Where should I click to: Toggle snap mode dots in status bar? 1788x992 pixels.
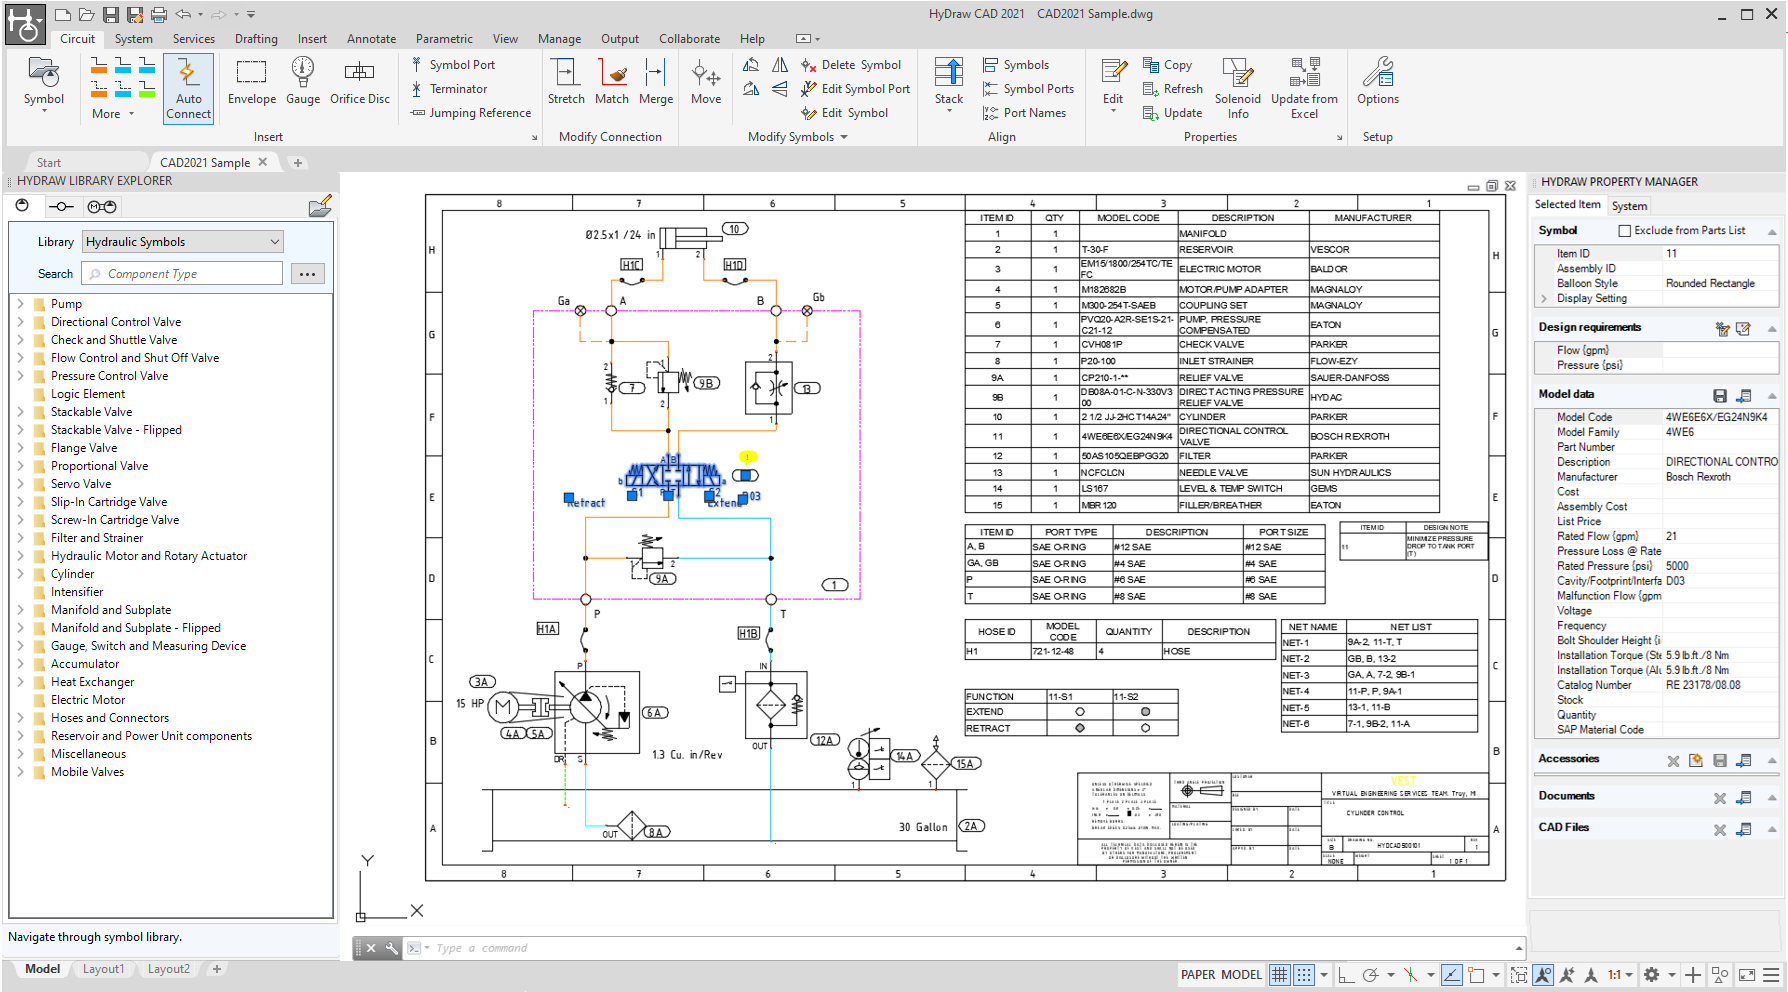(1304, 975)
